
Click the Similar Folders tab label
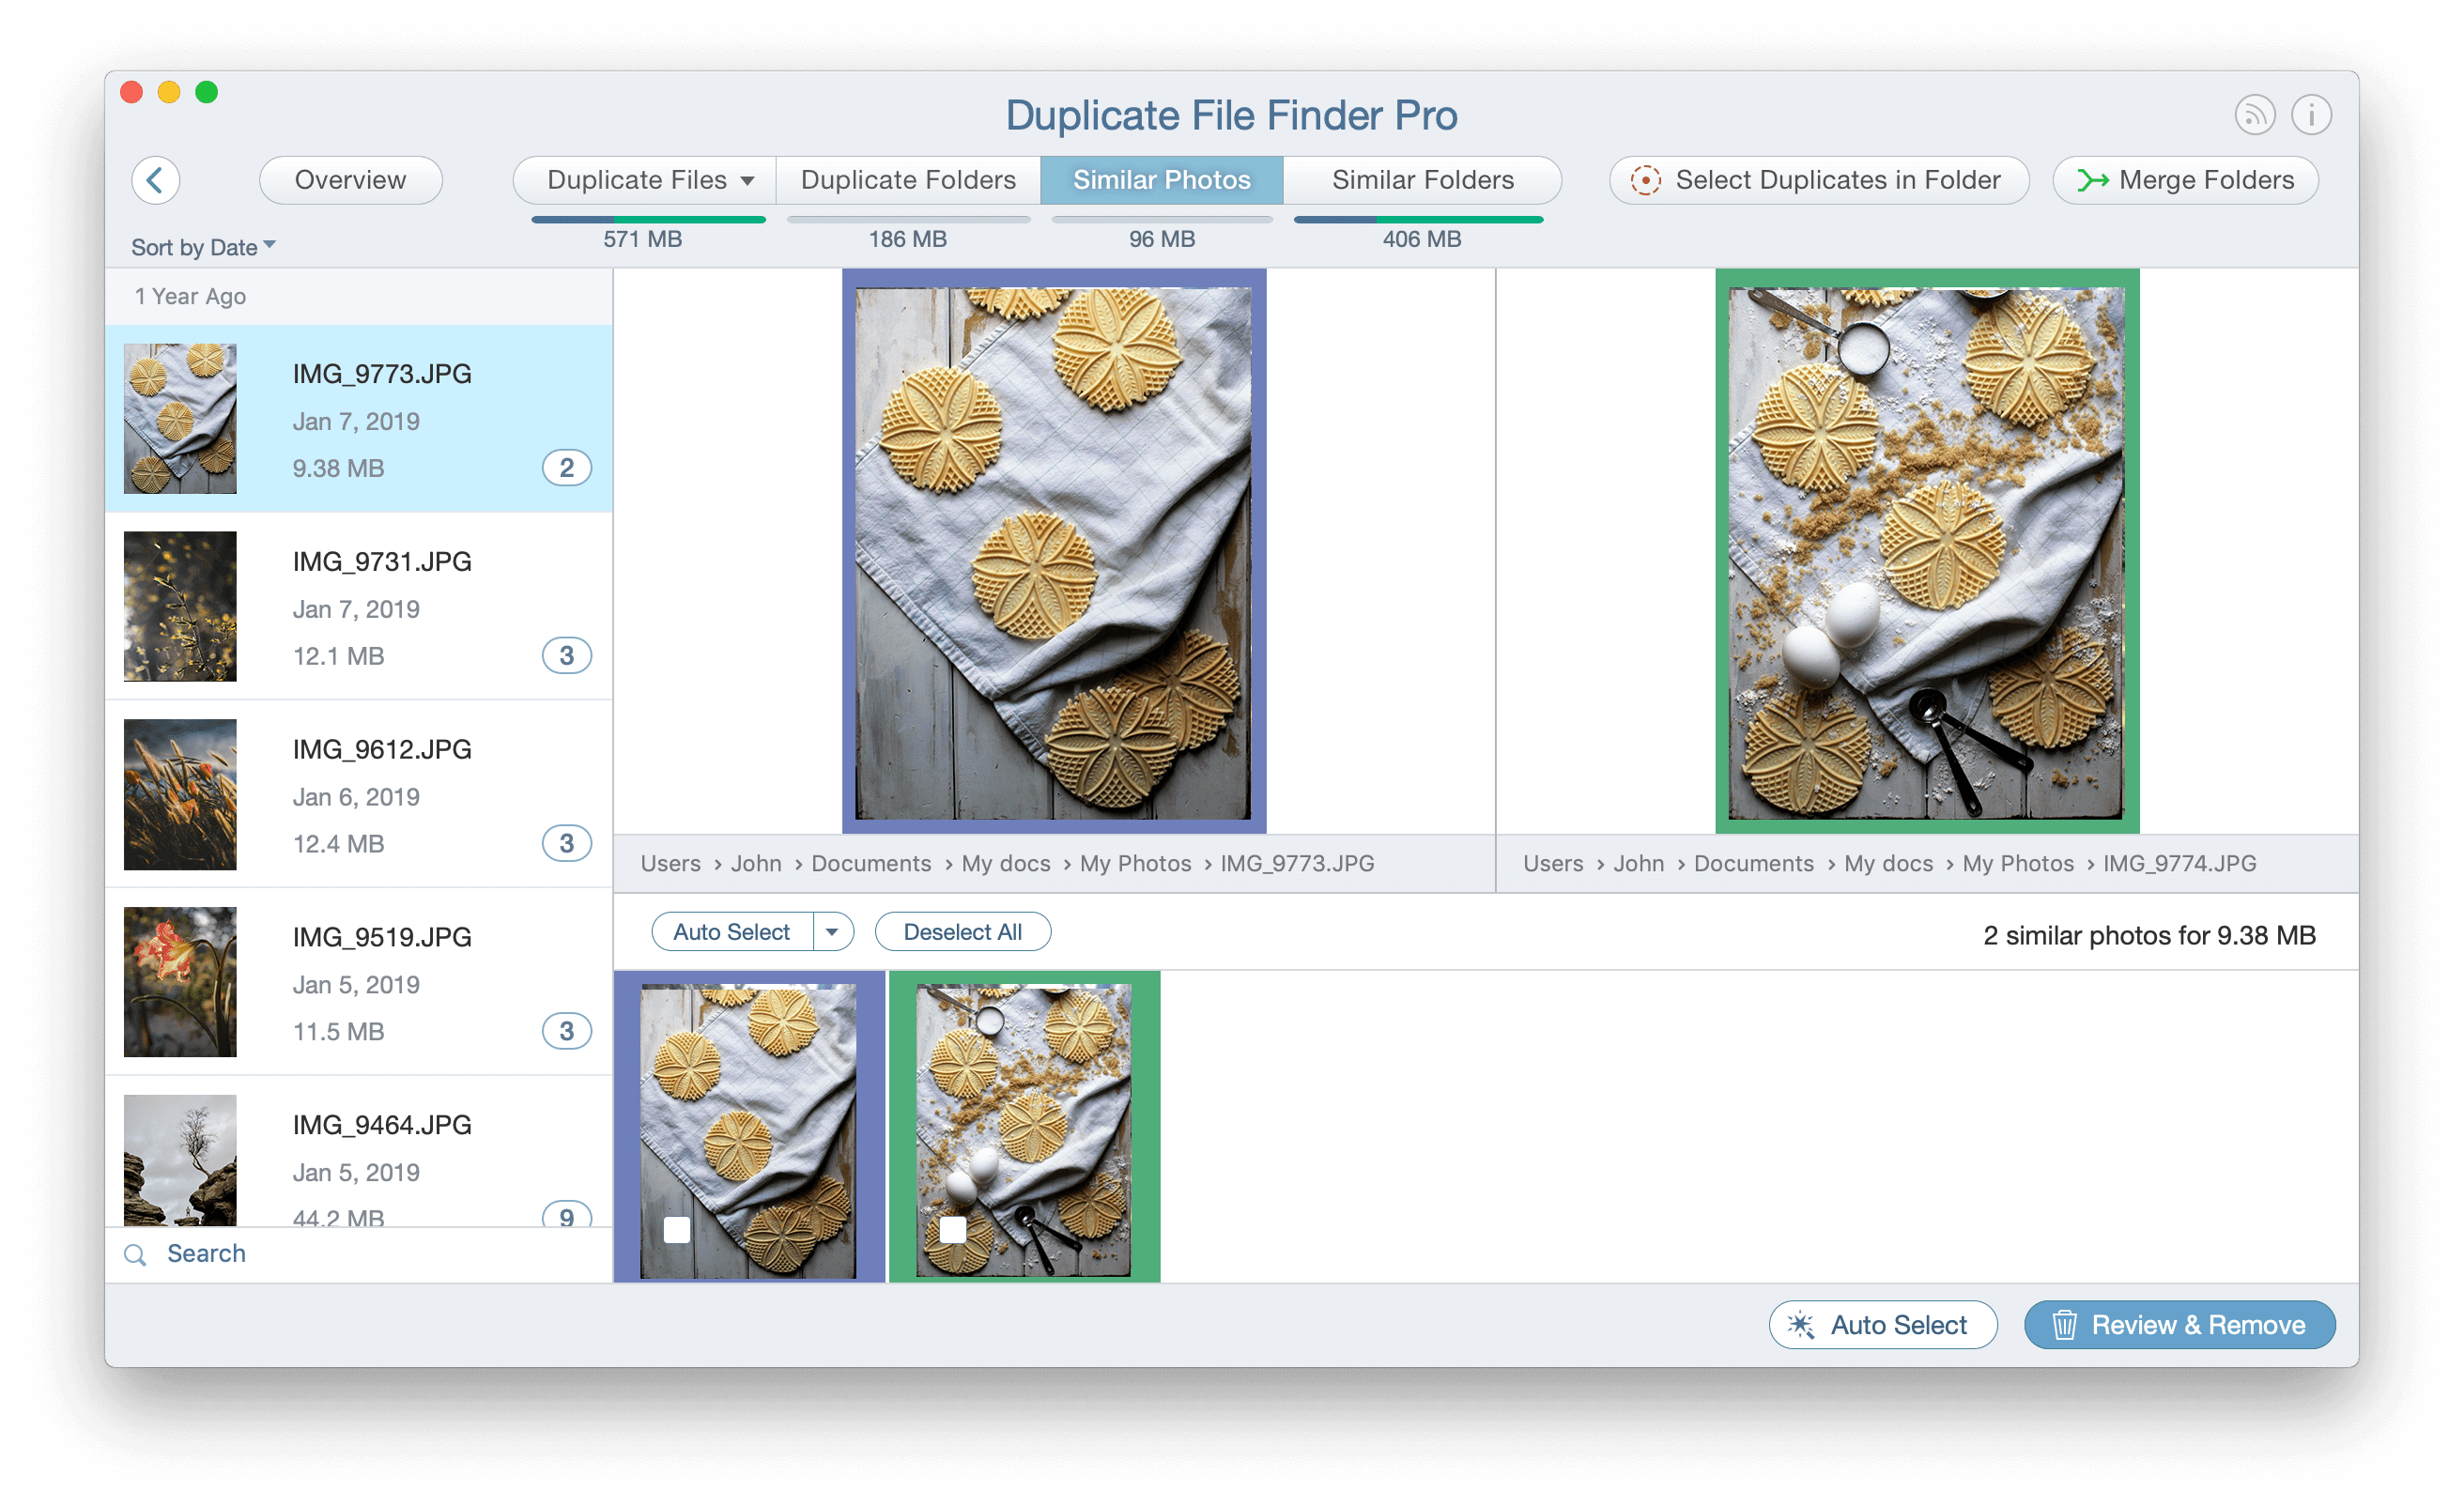[1421, 177]
